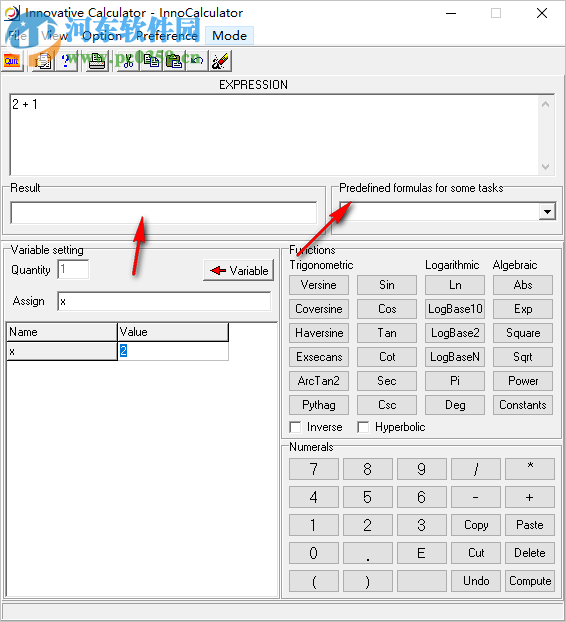Viewport: 566px width, 622px height.
Task: Click the Quit toolbar icon
Action: pyautogui.click(x=12, y=61)
